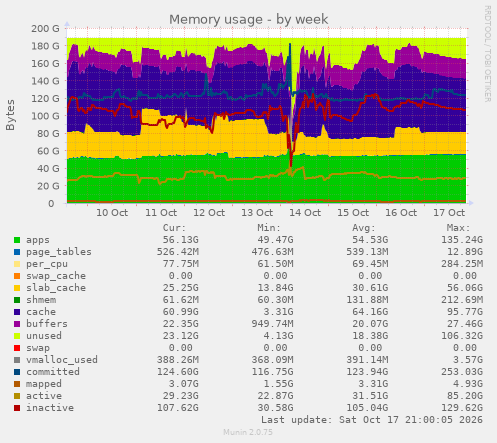Click the 'page_tables' legend label
497x443 pixels.
(x=59, y=252)
